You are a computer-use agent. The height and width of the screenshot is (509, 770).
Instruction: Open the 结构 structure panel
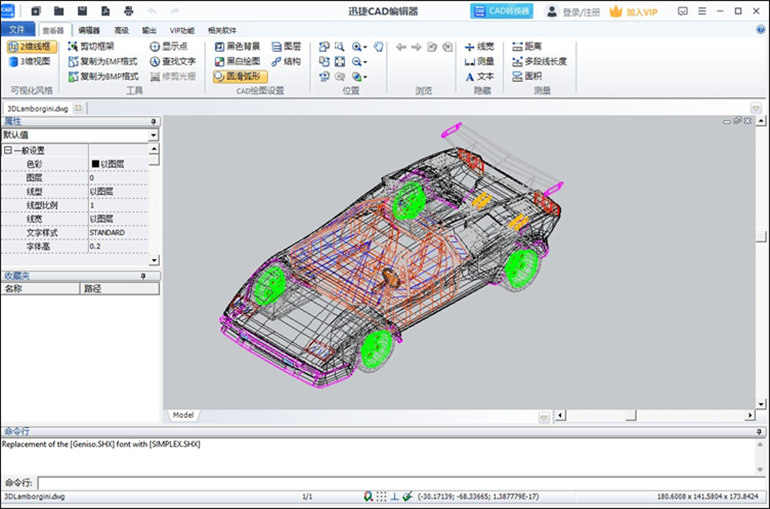[286, 61]
